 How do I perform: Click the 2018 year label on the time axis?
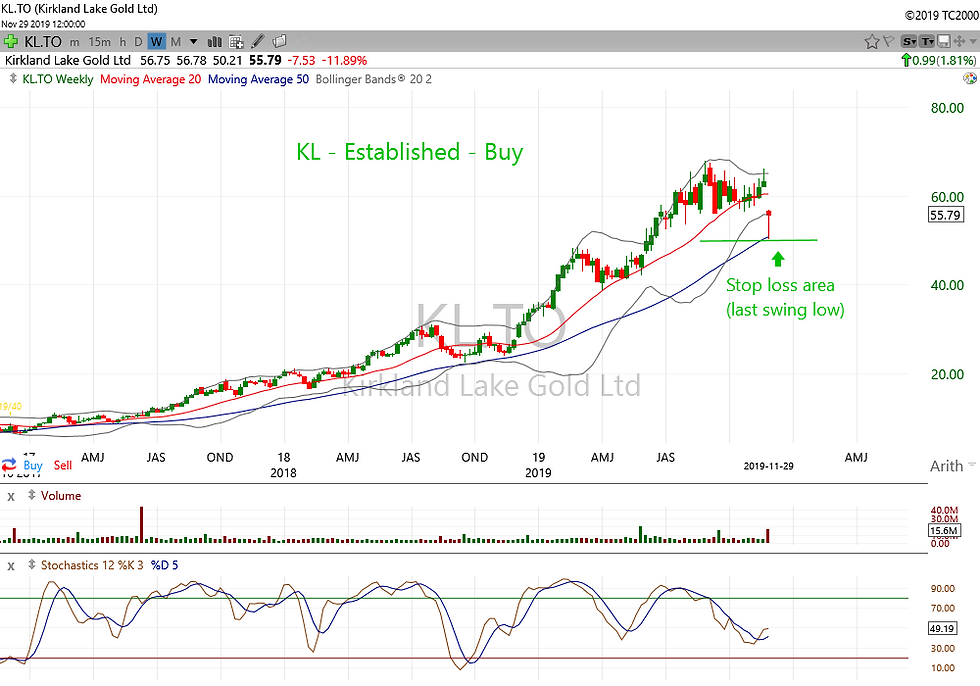pyautogui.click(x=283, y=473)
